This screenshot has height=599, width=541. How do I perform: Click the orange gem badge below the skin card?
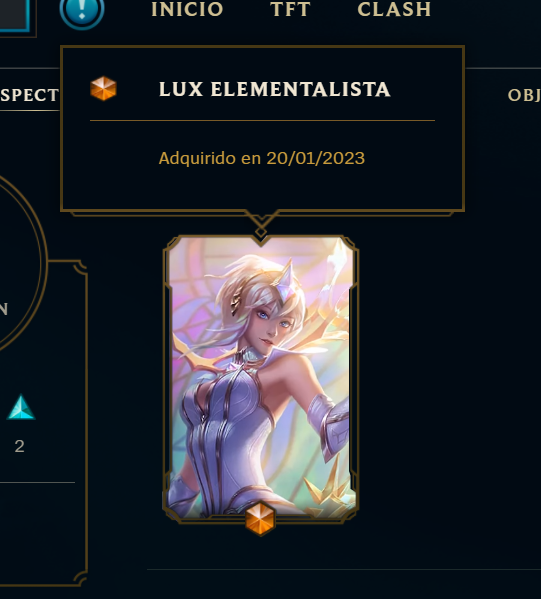(x=260, y=519)
